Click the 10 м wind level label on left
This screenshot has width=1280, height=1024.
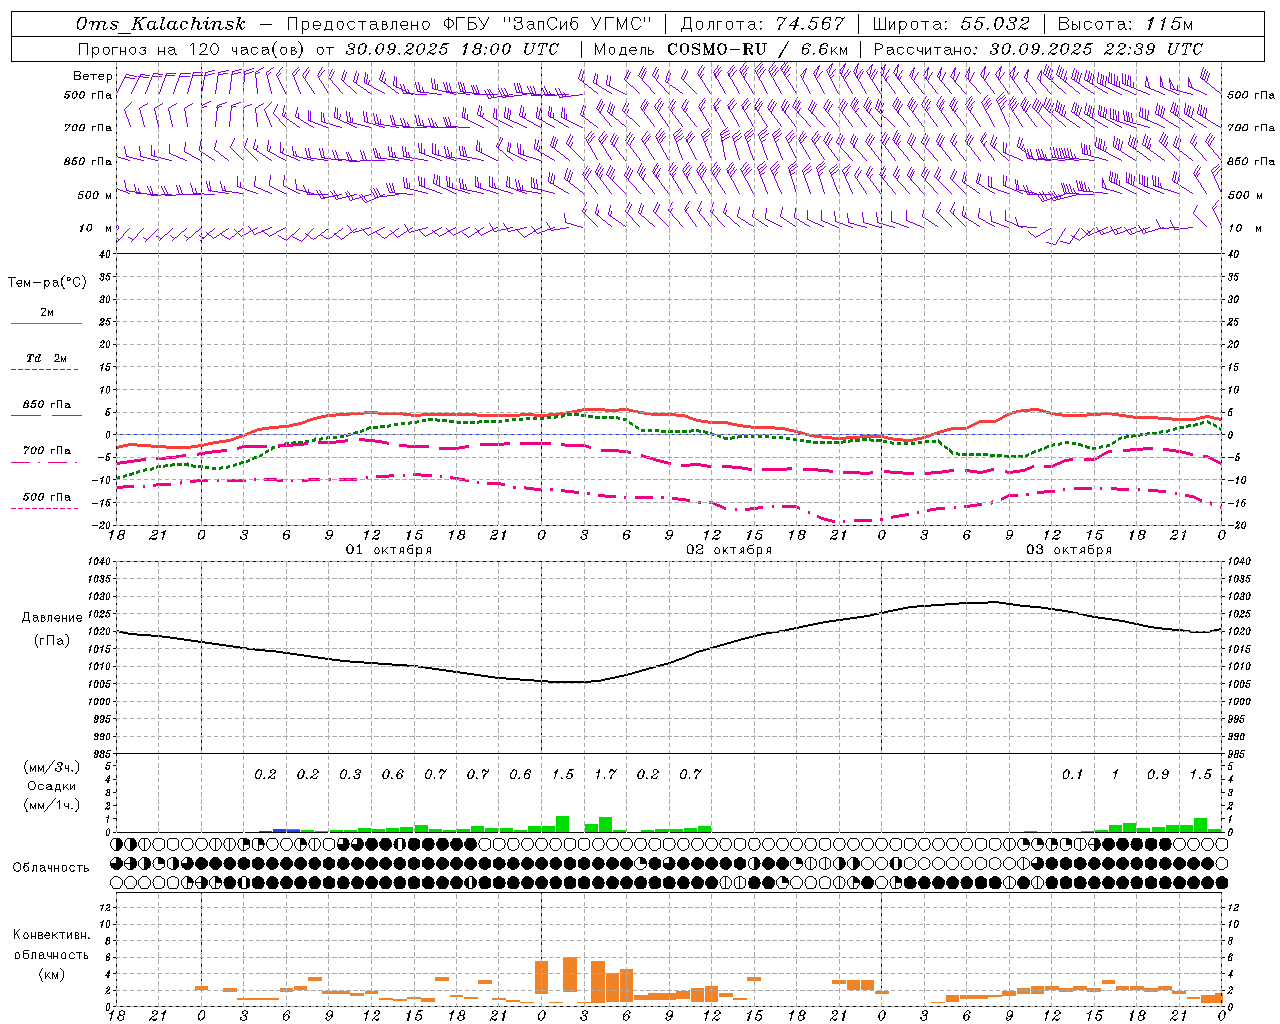96,228
